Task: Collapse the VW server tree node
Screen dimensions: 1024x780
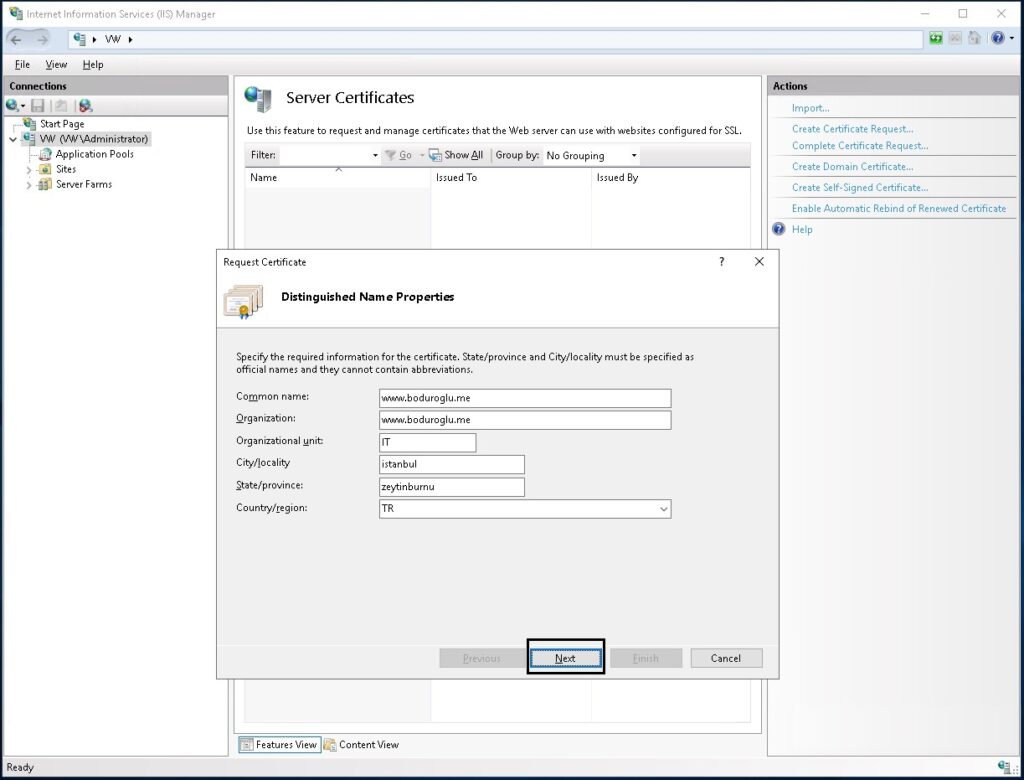Action: 12,140
